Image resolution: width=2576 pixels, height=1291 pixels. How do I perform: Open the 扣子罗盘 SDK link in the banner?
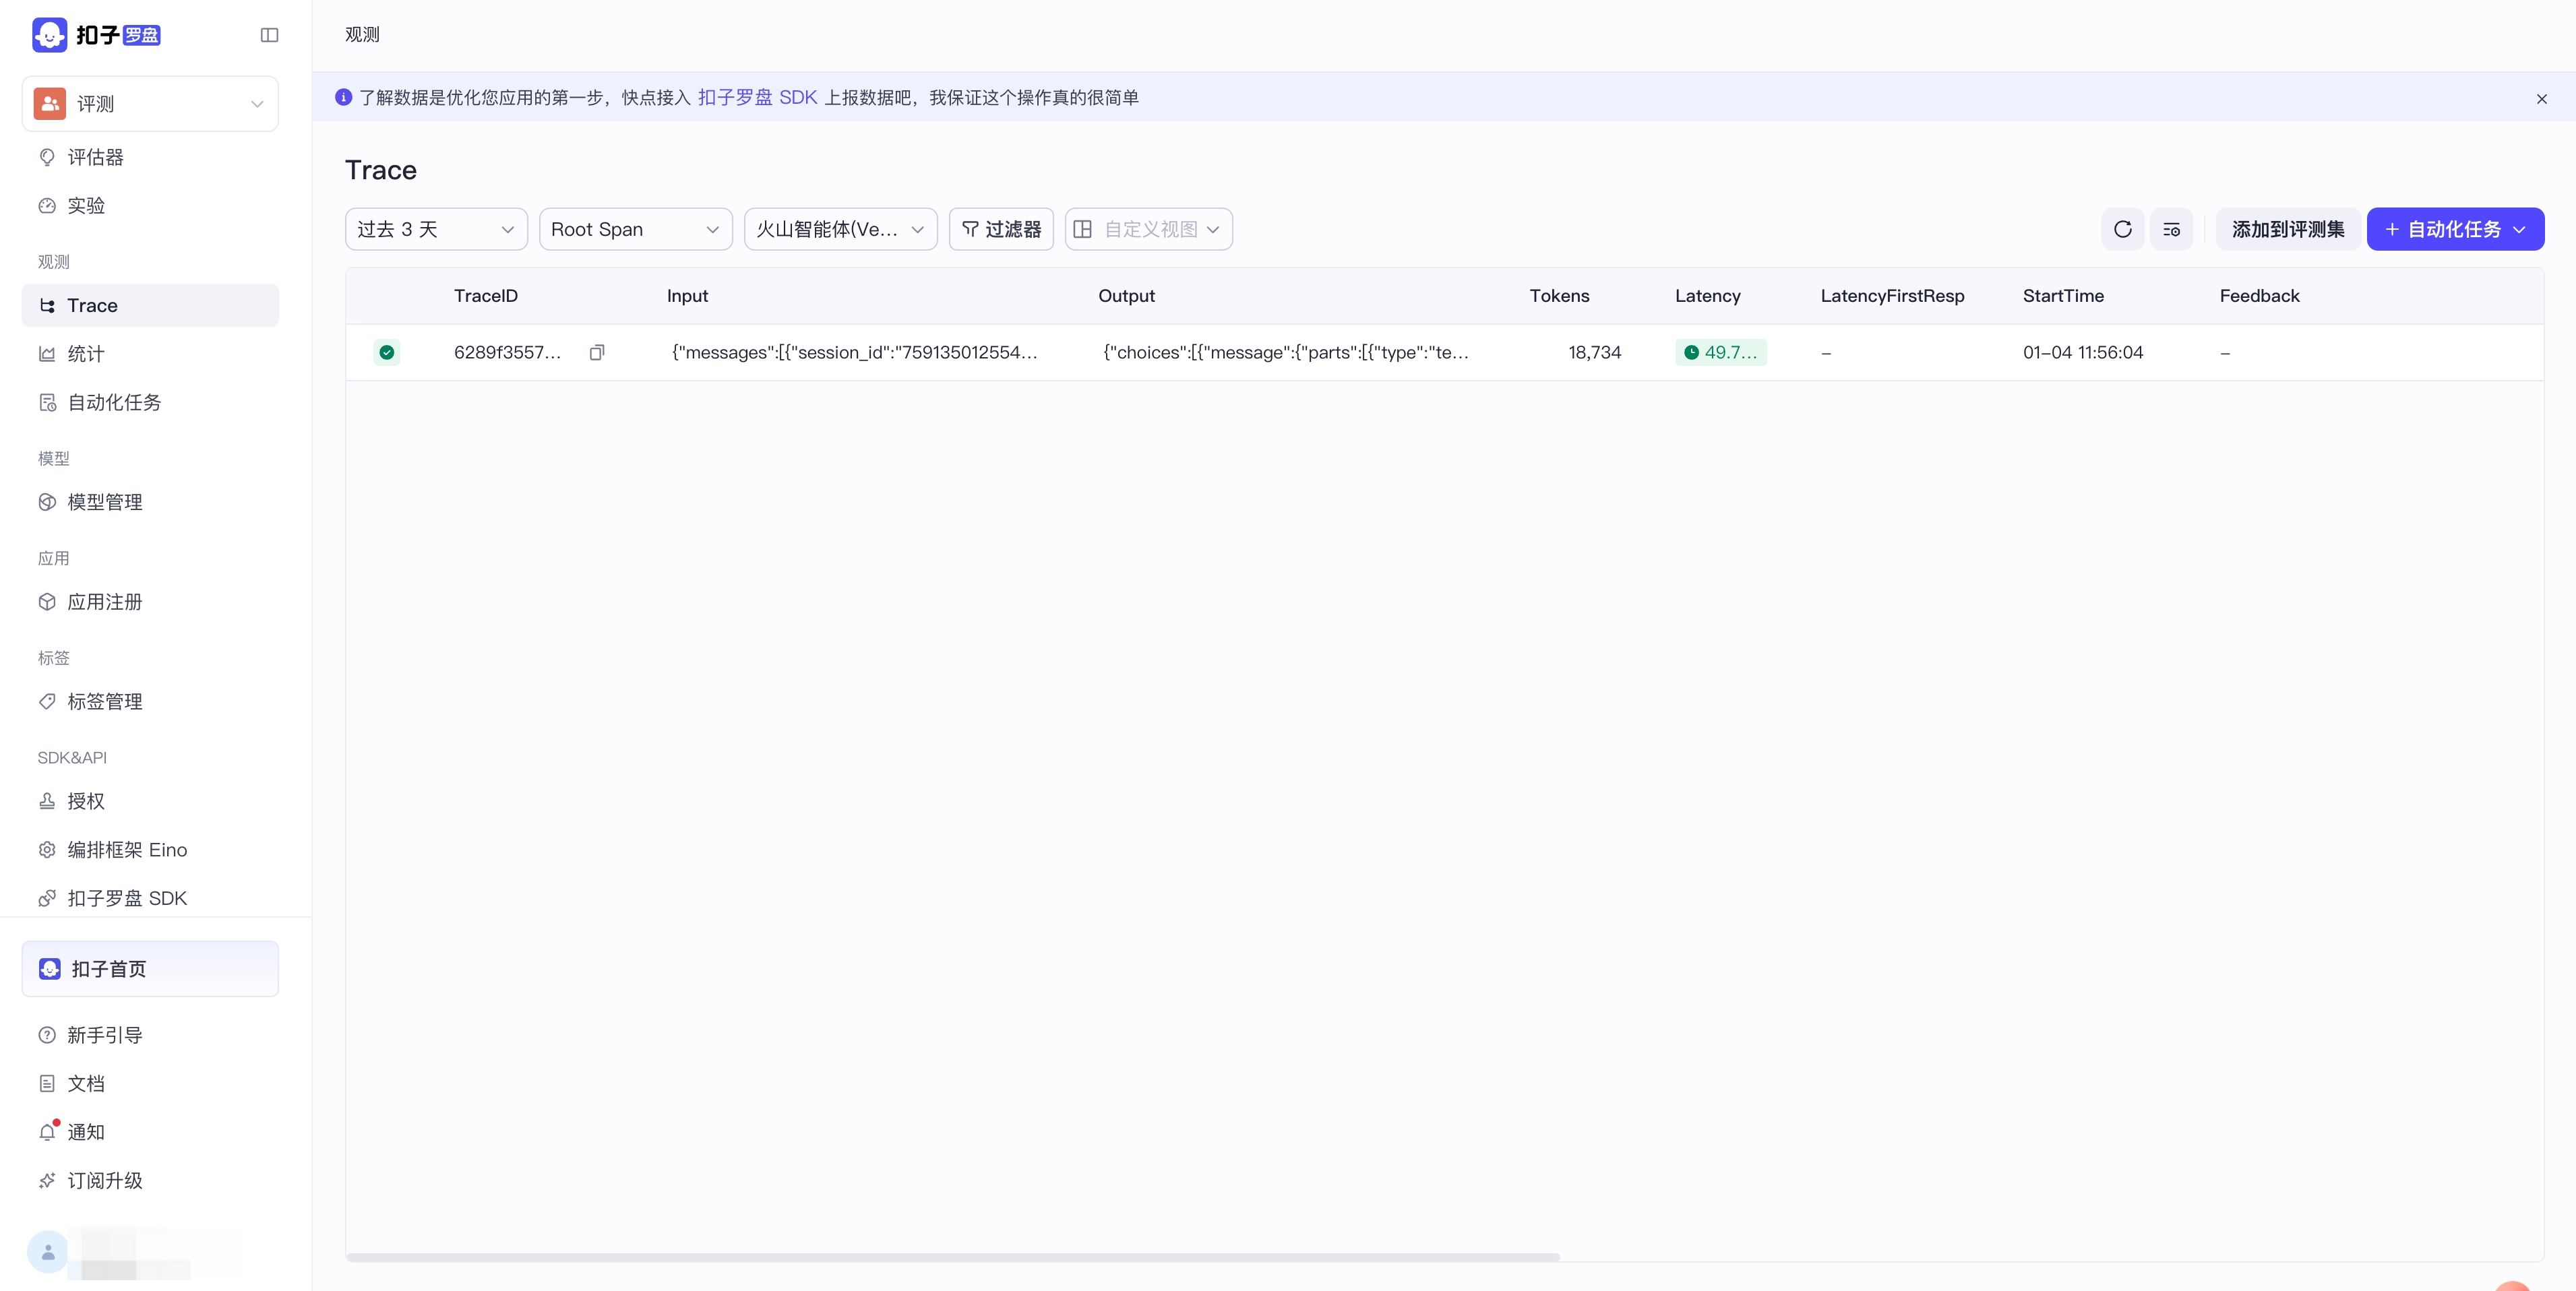pyautogui.click(x=757, y=97)
